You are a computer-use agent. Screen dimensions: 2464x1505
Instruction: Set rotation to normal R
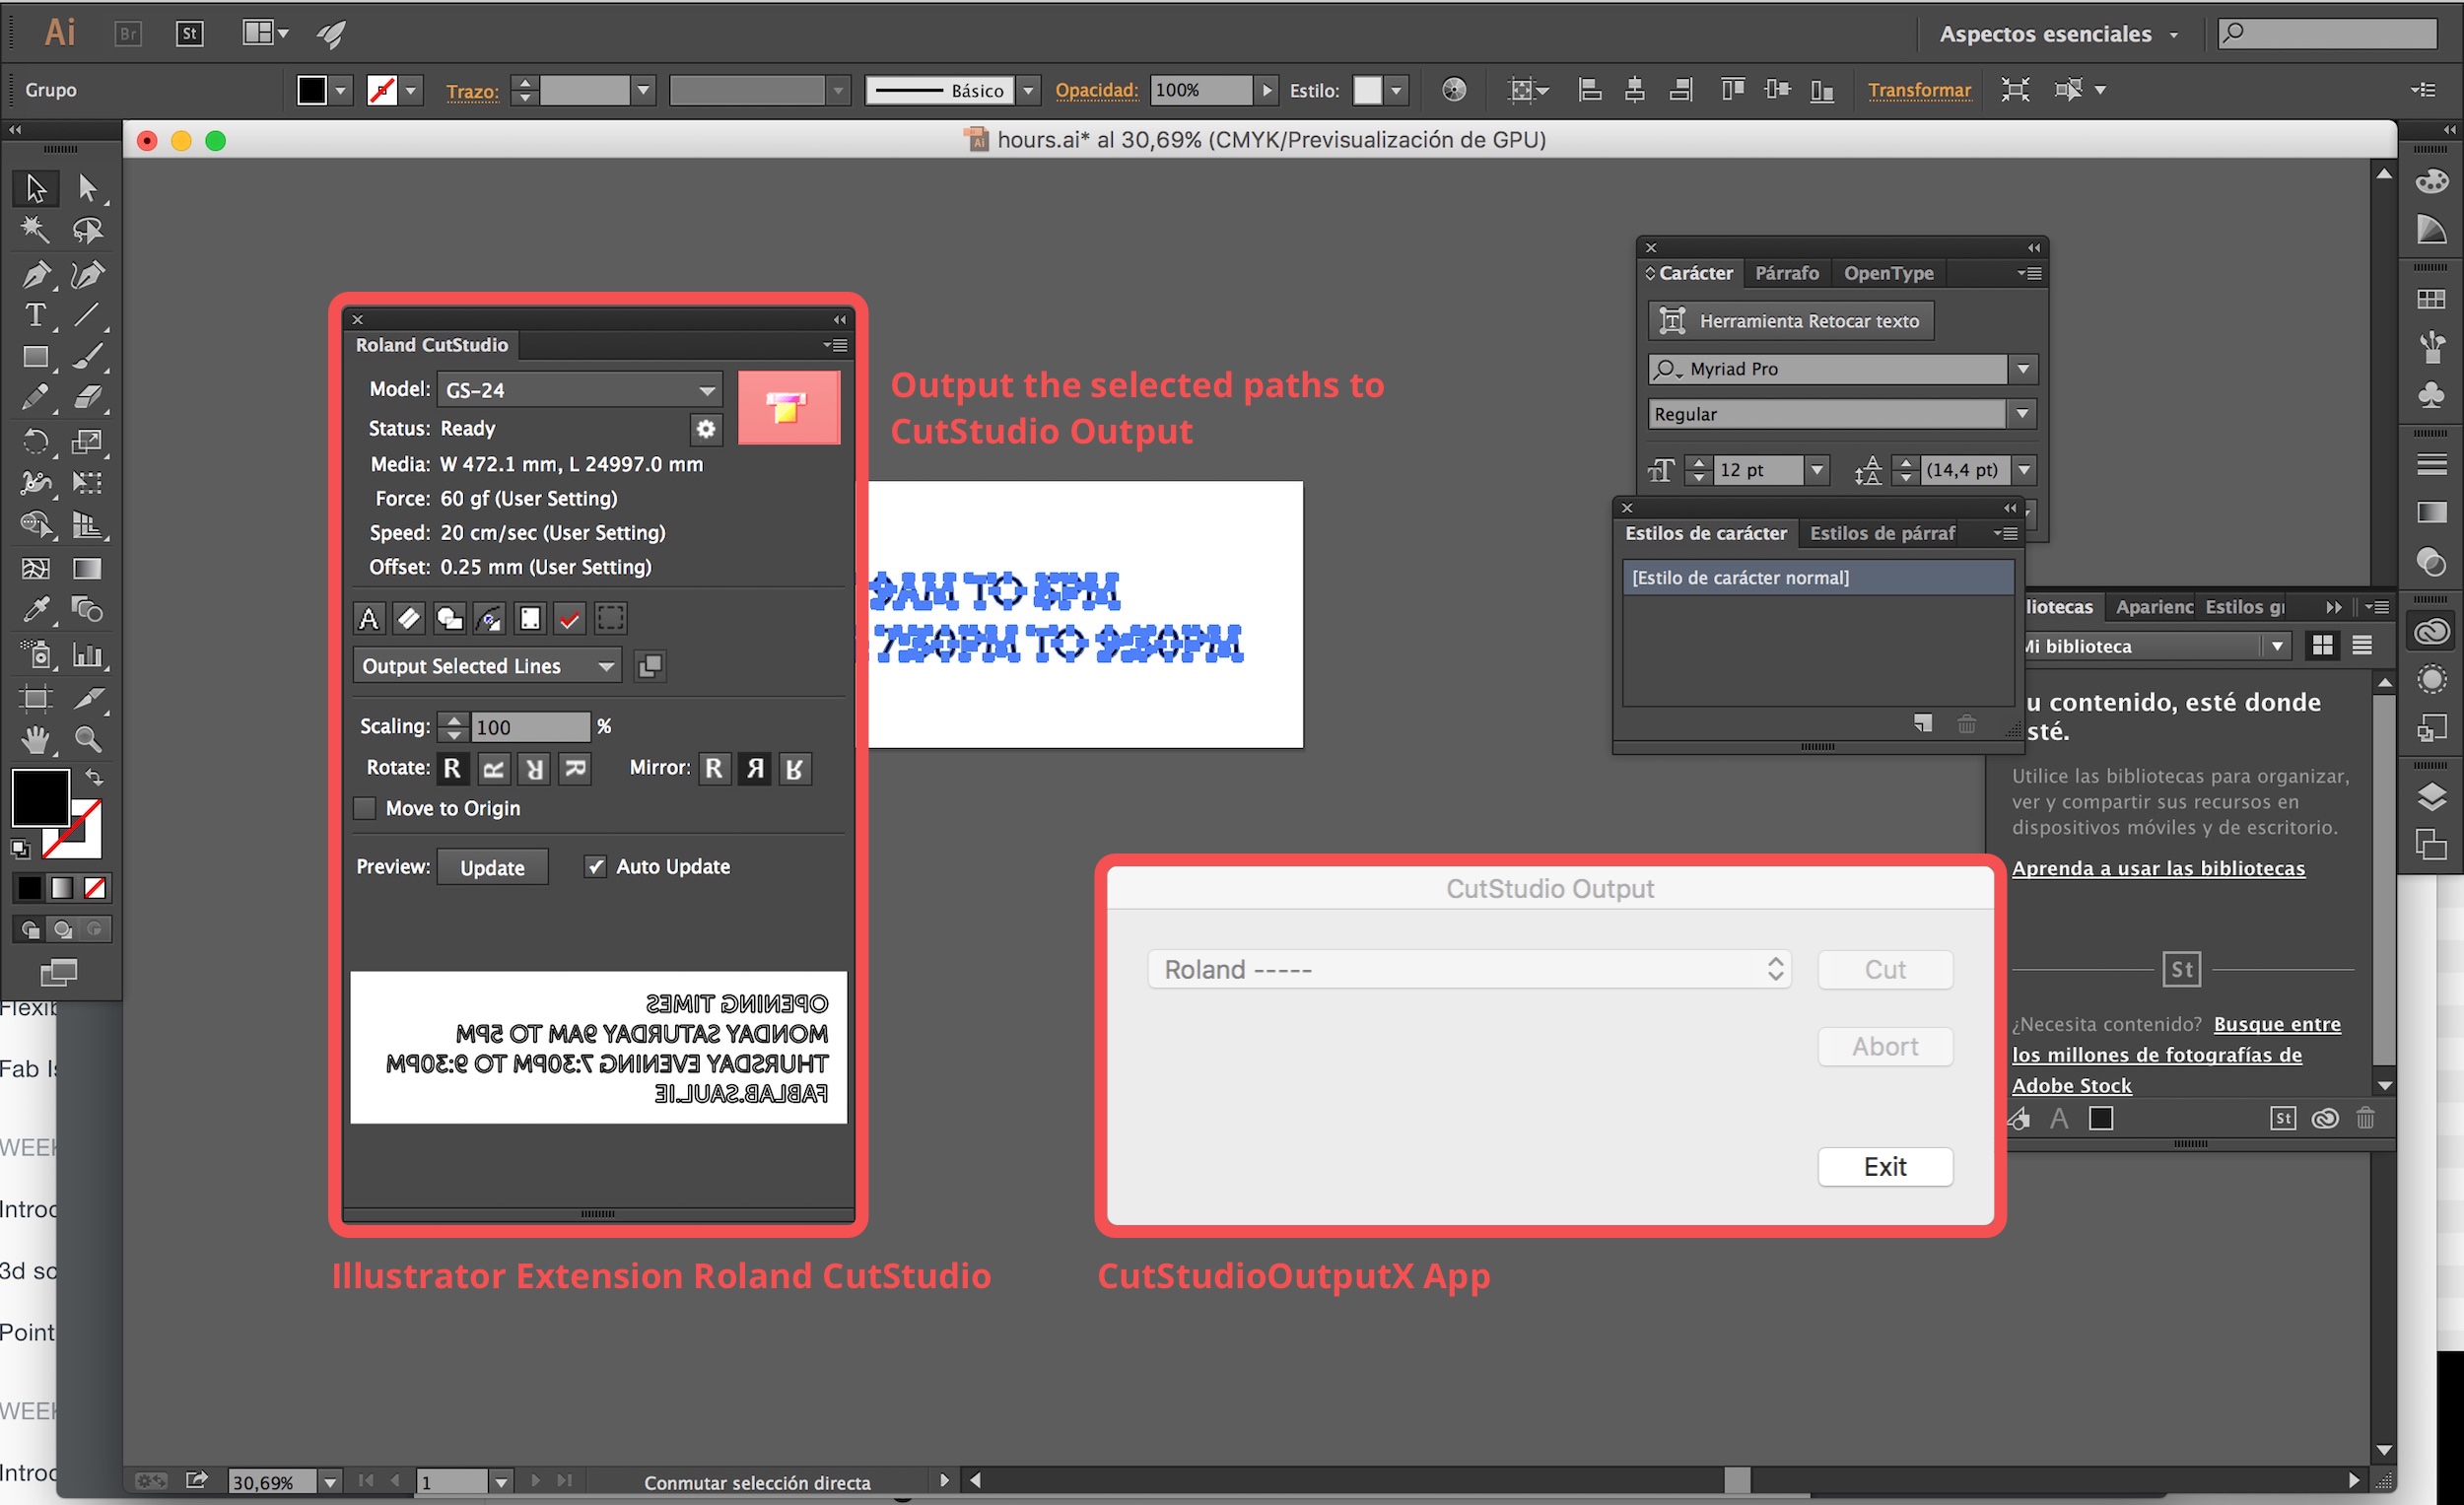453,769
